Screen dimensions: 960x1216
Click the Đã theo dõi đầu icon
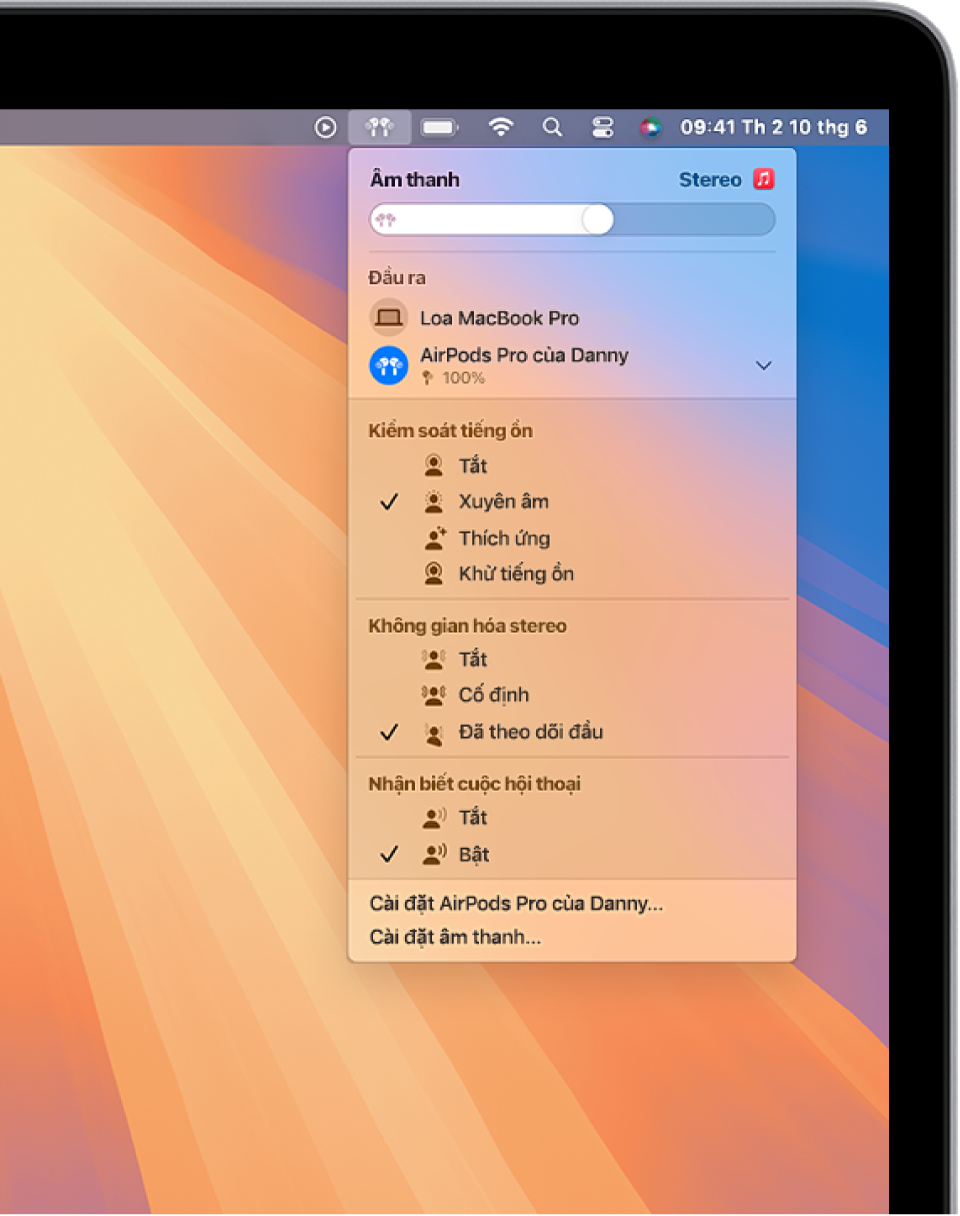point(434,733)
